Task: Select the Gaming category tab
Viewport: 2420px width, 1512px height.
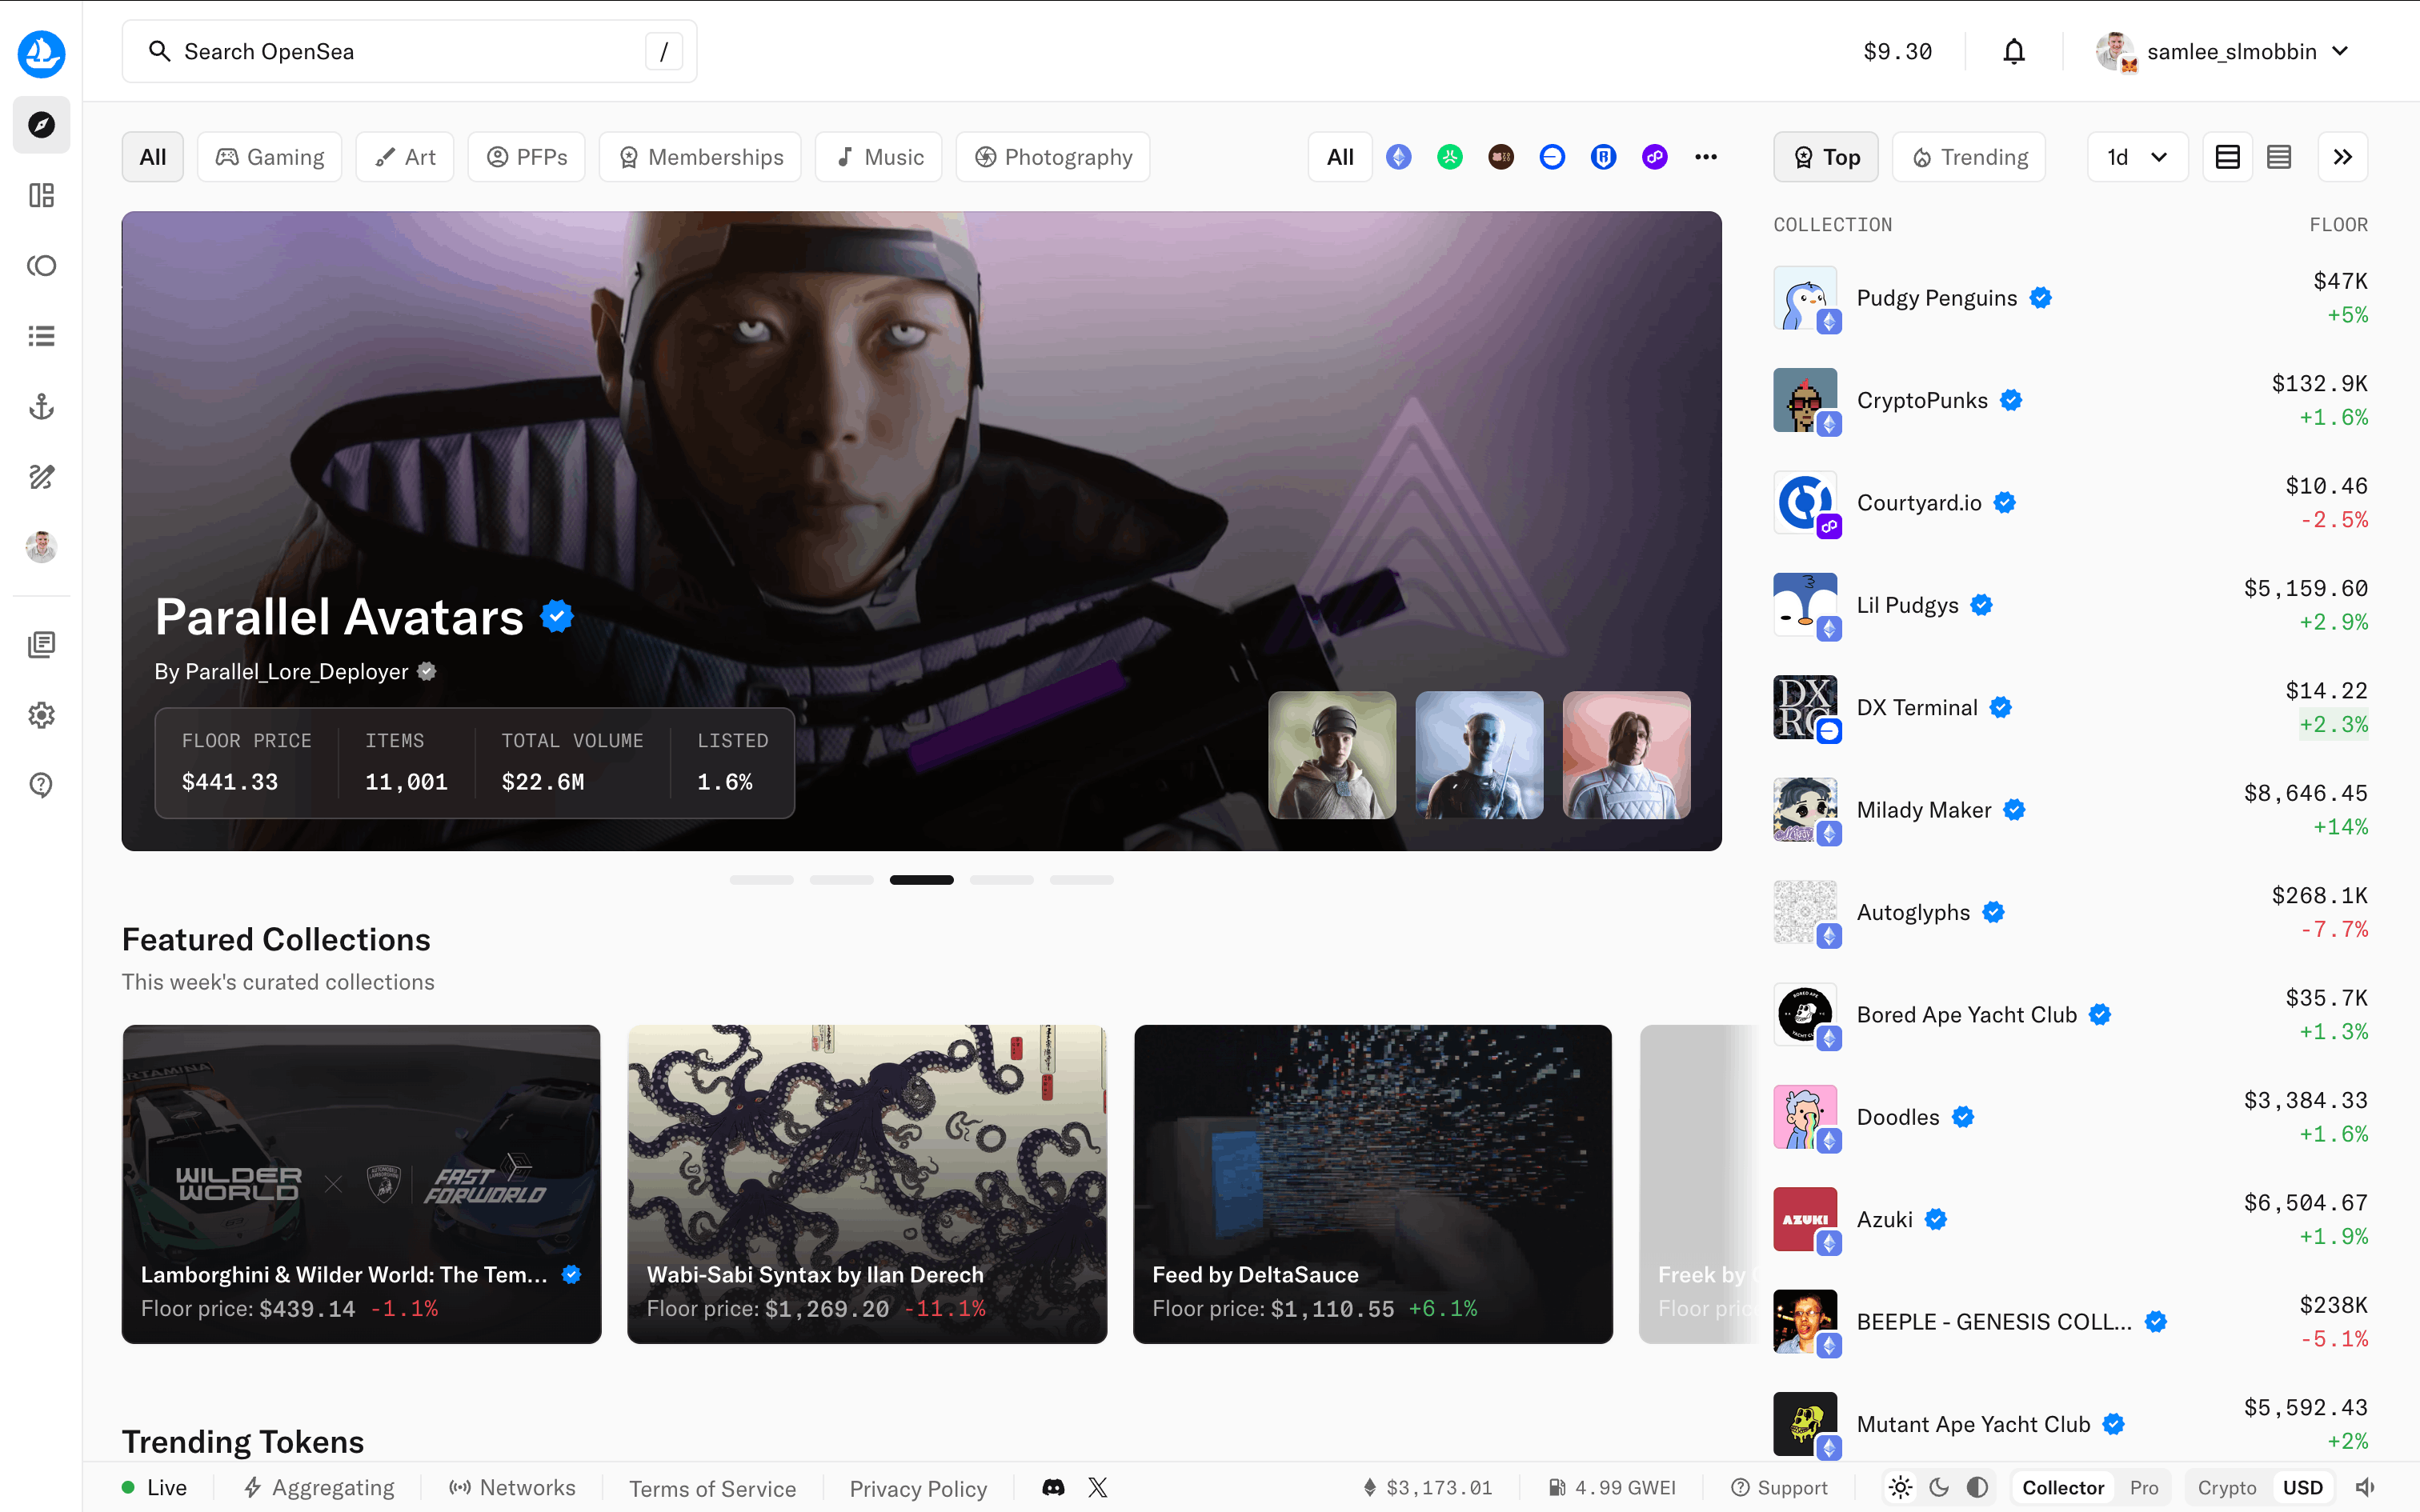Action: point(270,157)
